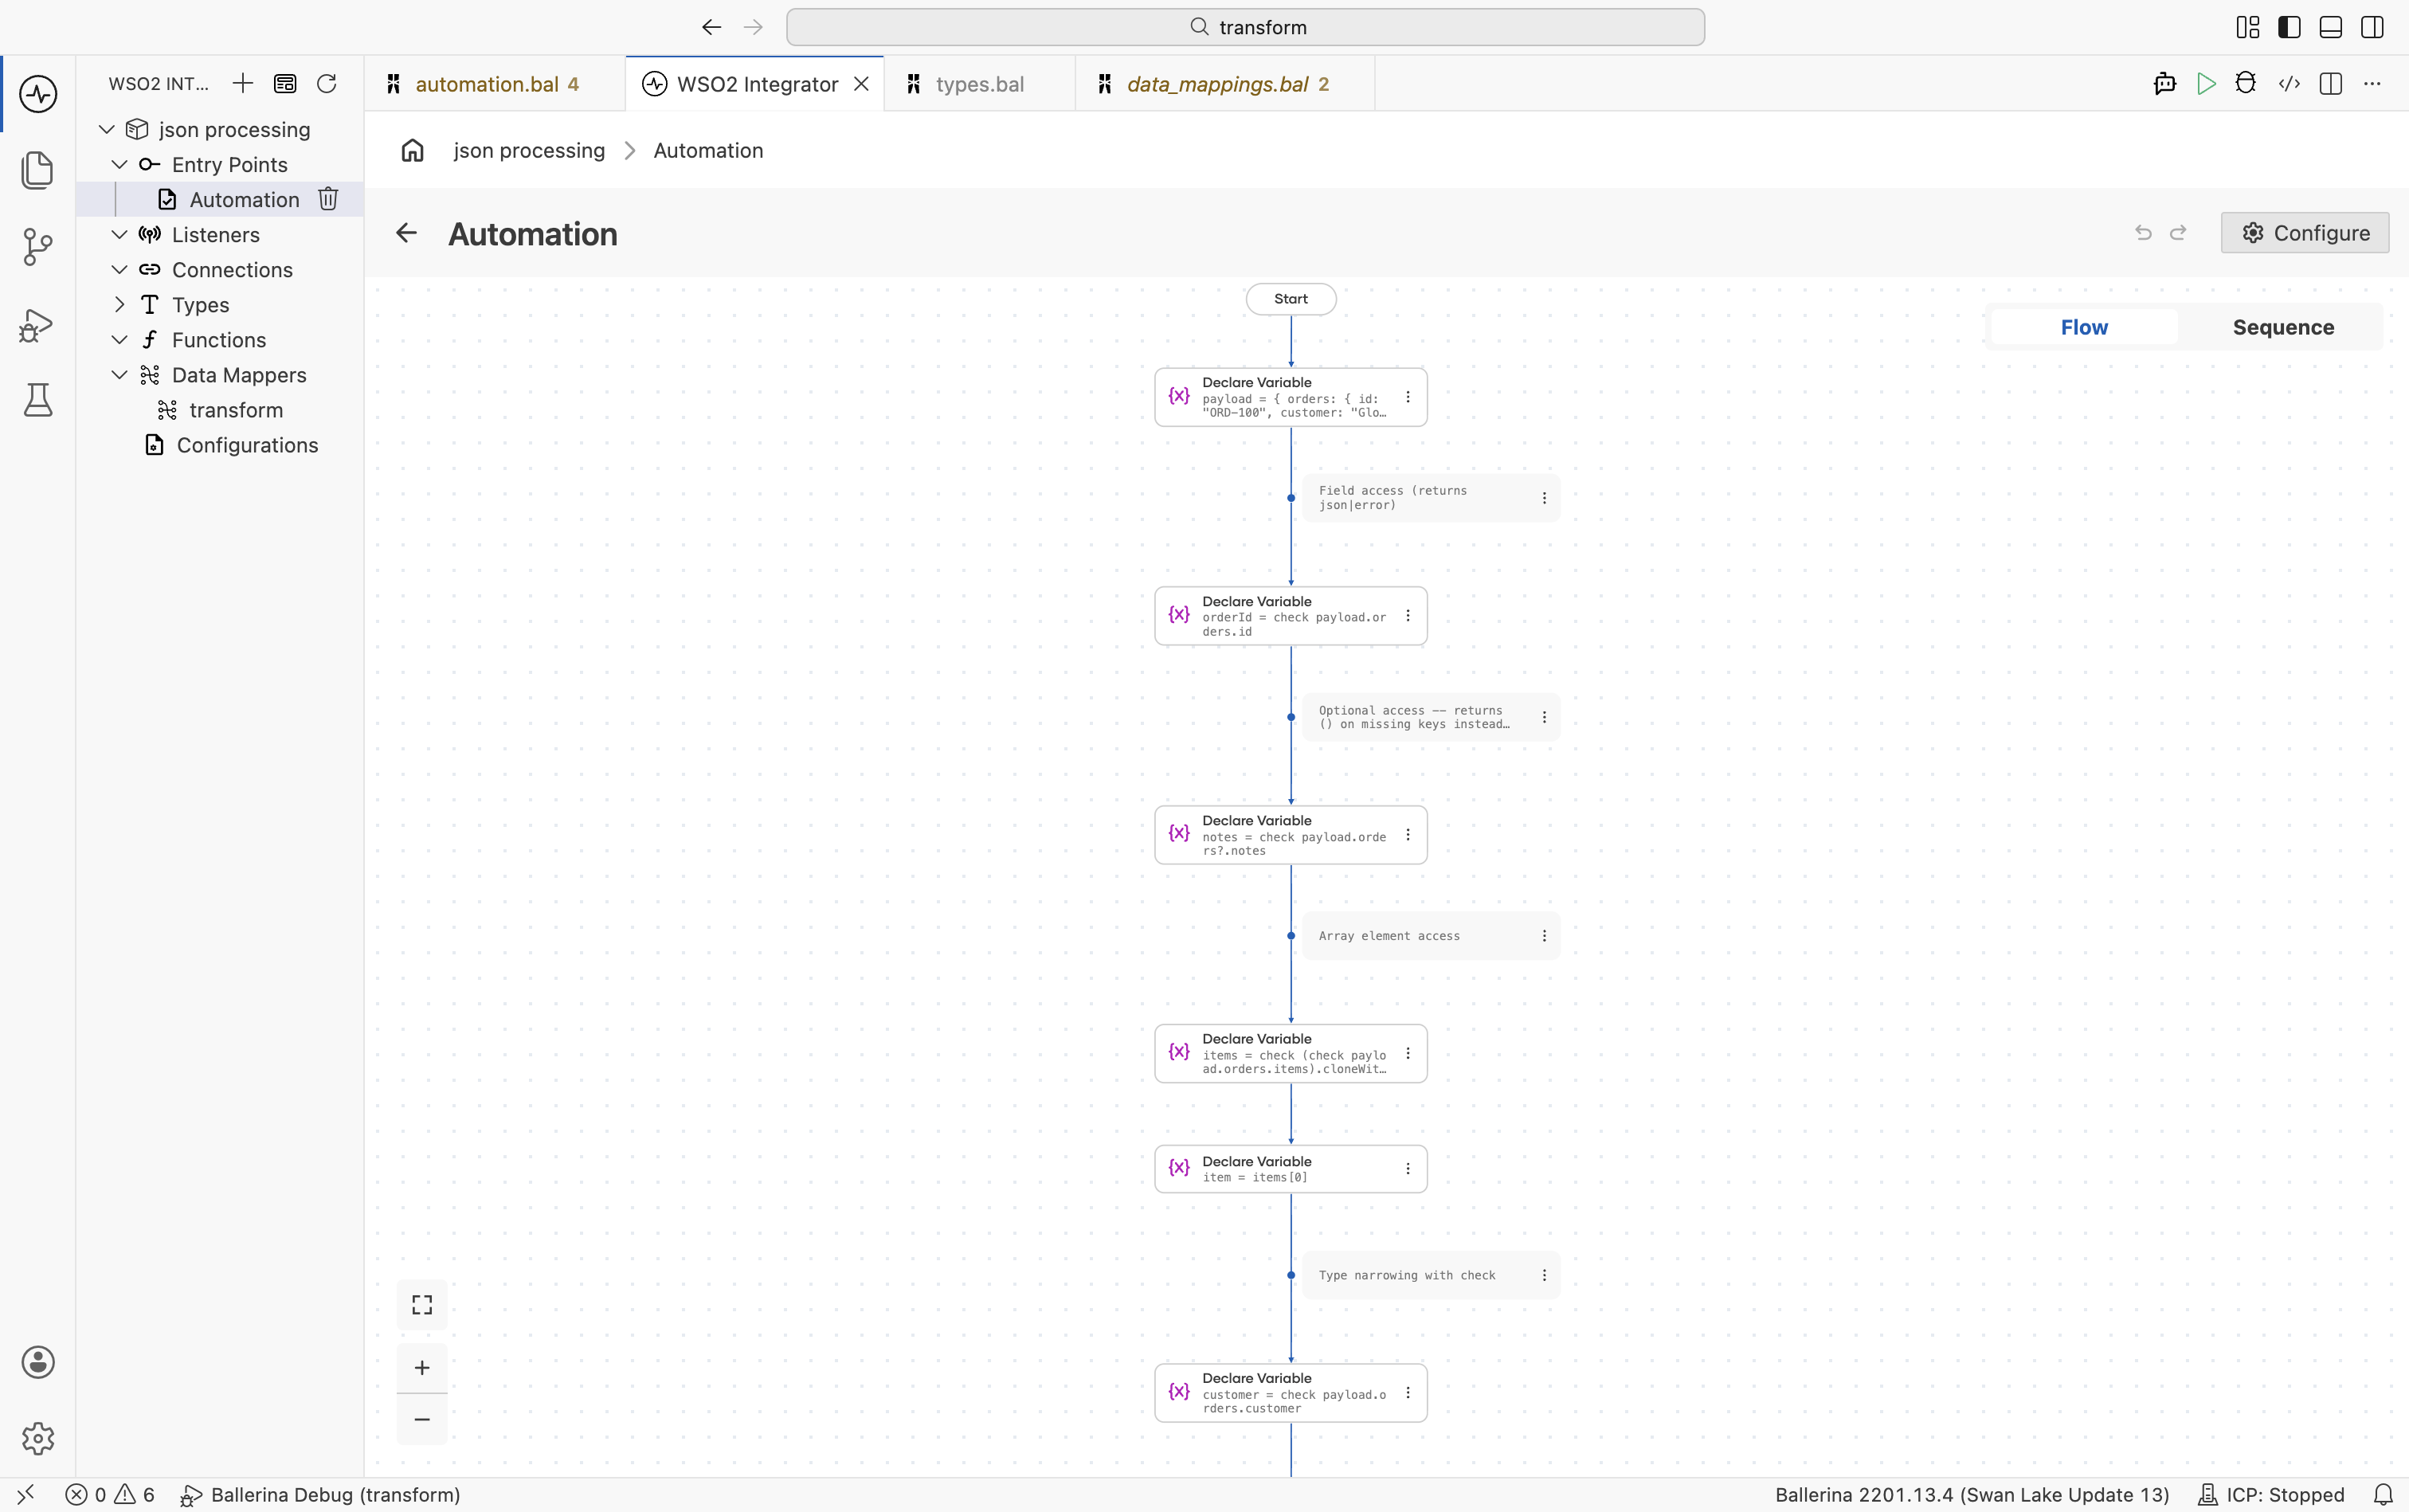Viewport: 2409px width, 1512px height.
Task: Navigate back in title bar history
Action: pos(712,27)
